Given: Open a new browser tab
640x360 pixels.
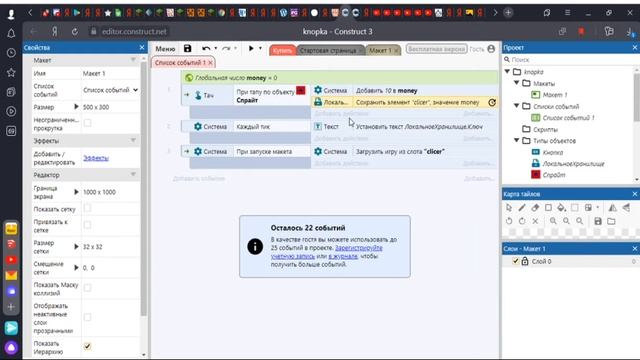Looking at the screenshot, I should [508, 13].
